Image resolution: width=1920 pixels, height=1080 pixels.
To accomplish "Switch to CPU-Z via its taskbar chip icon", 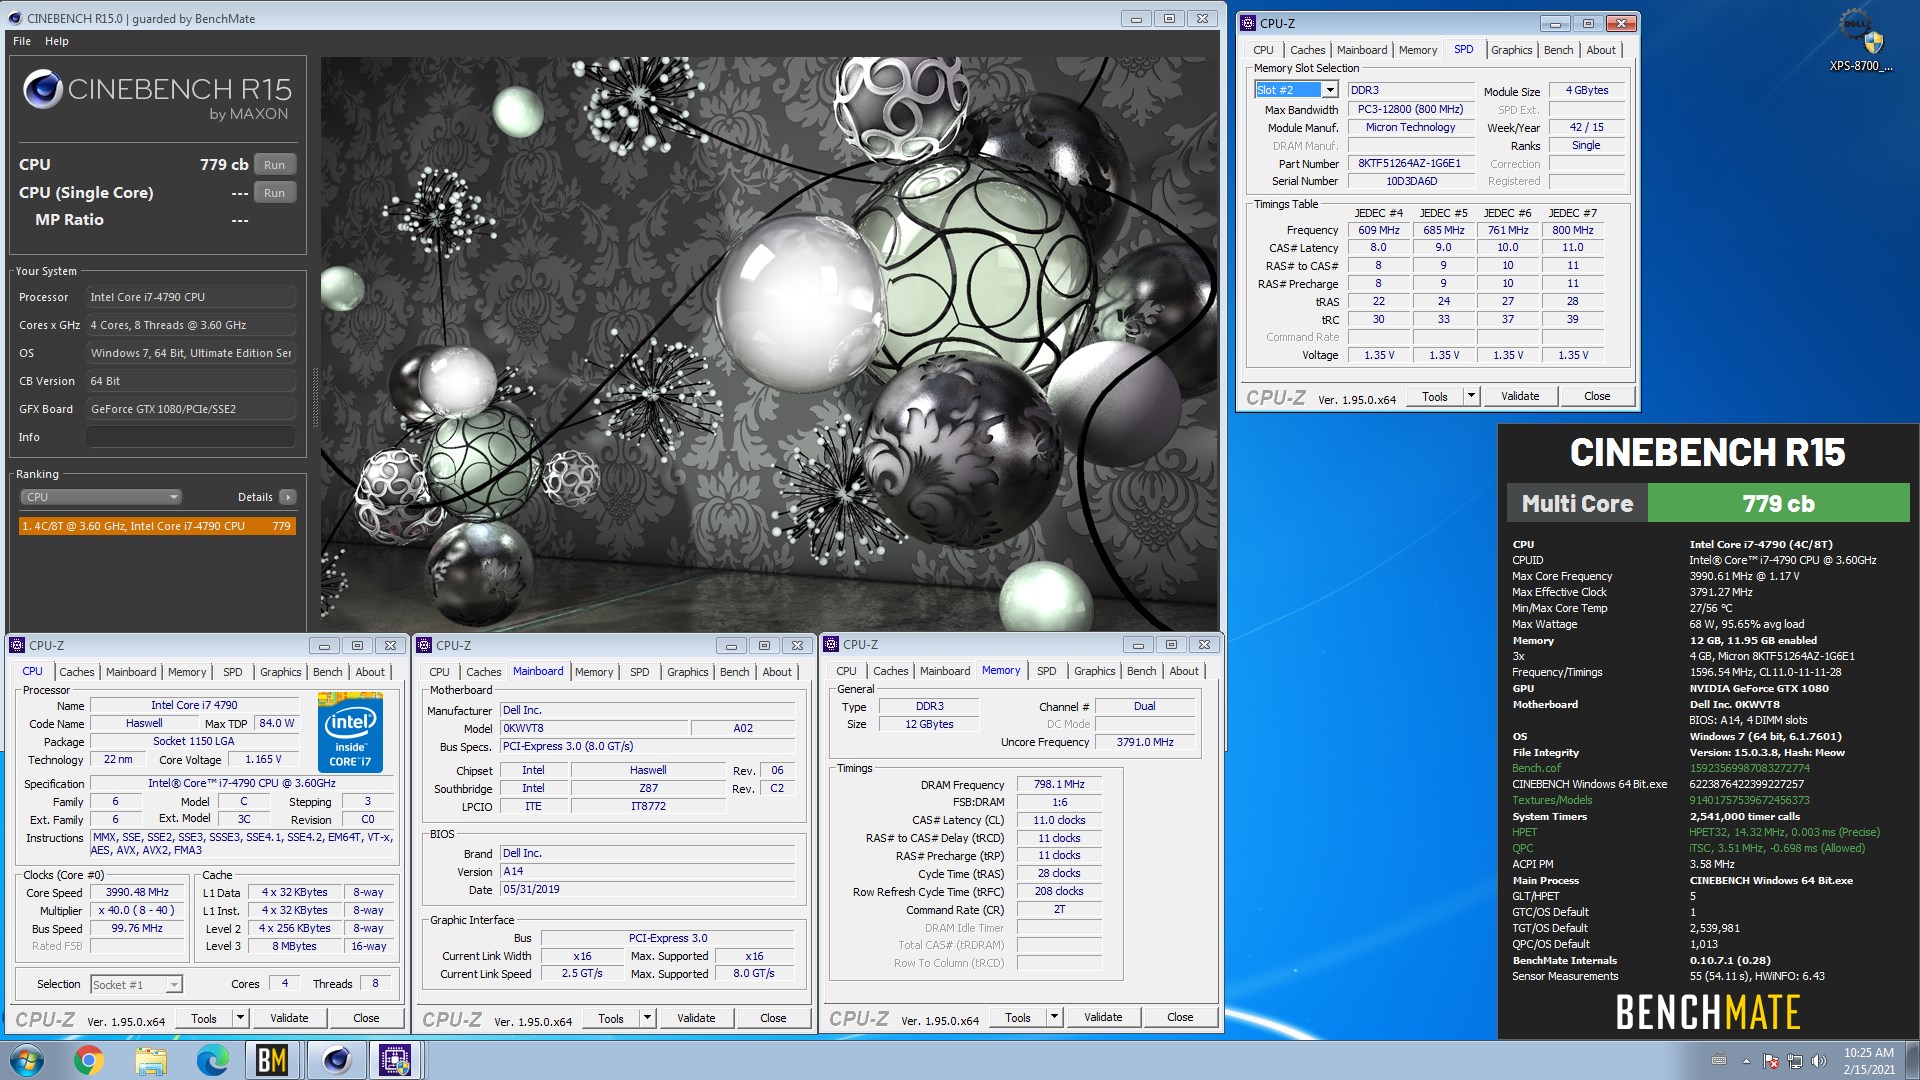I will (x=396, y=1060).
